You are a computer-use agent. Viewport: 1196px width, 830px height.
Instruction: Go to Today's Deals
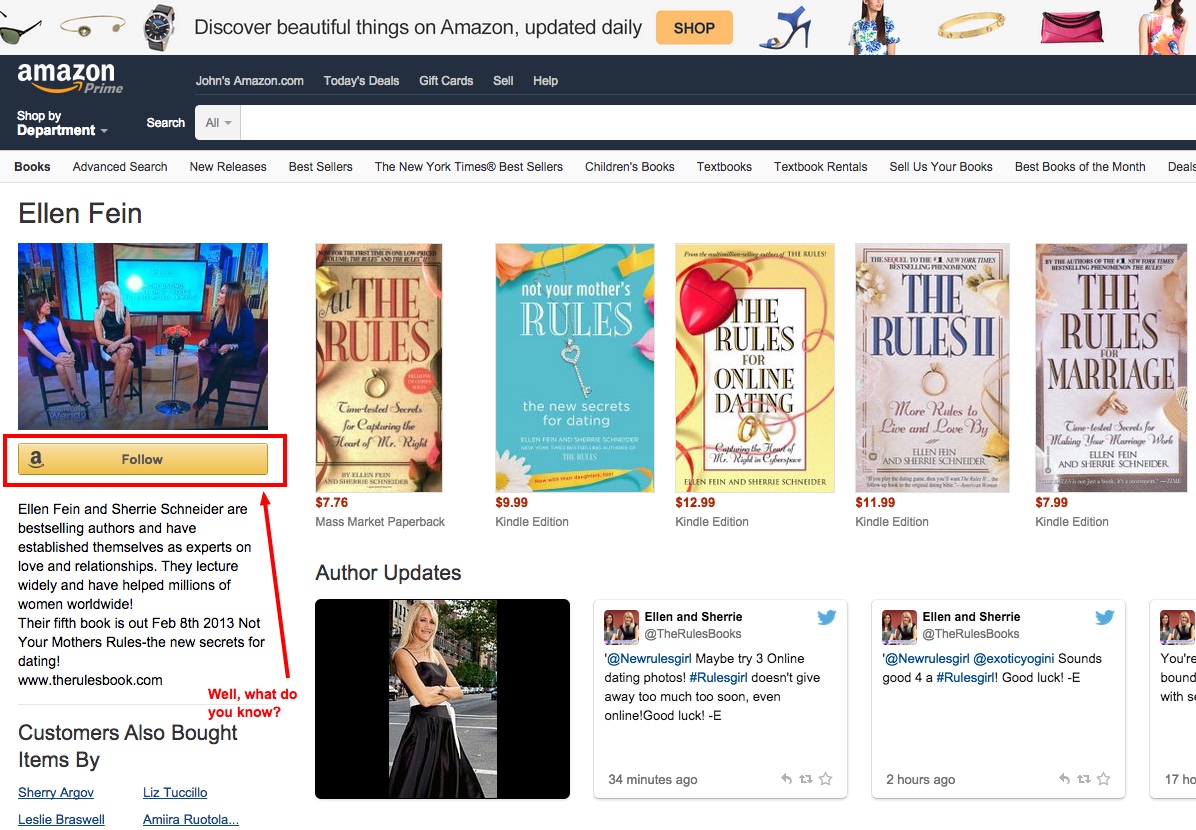pyautogui.click(x=362, y=81)
